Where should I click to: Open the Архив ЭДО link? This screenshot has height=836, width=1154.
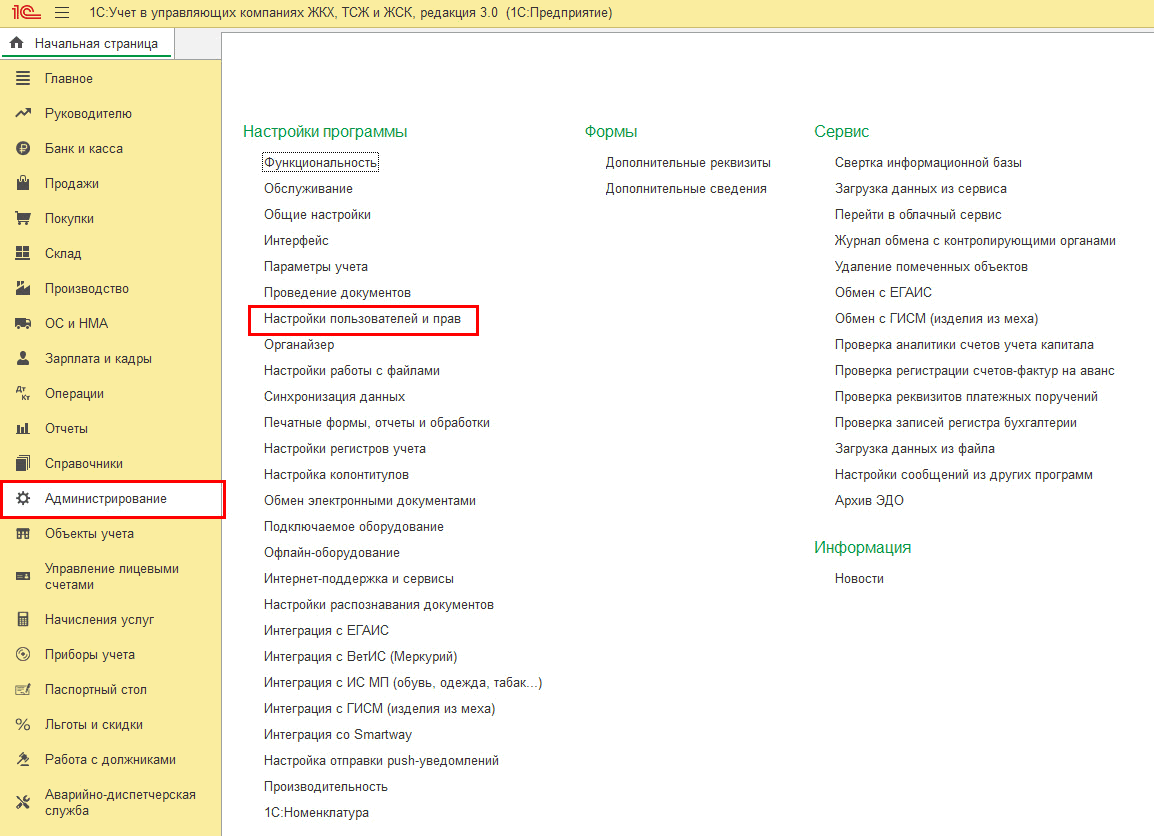point(869,500)
